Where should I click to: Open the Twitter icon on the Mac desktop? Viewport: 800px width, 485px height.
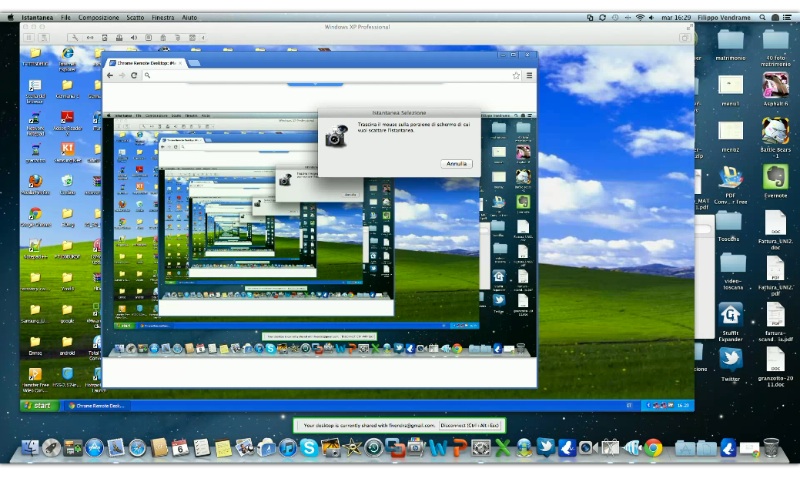coord(731,358)
